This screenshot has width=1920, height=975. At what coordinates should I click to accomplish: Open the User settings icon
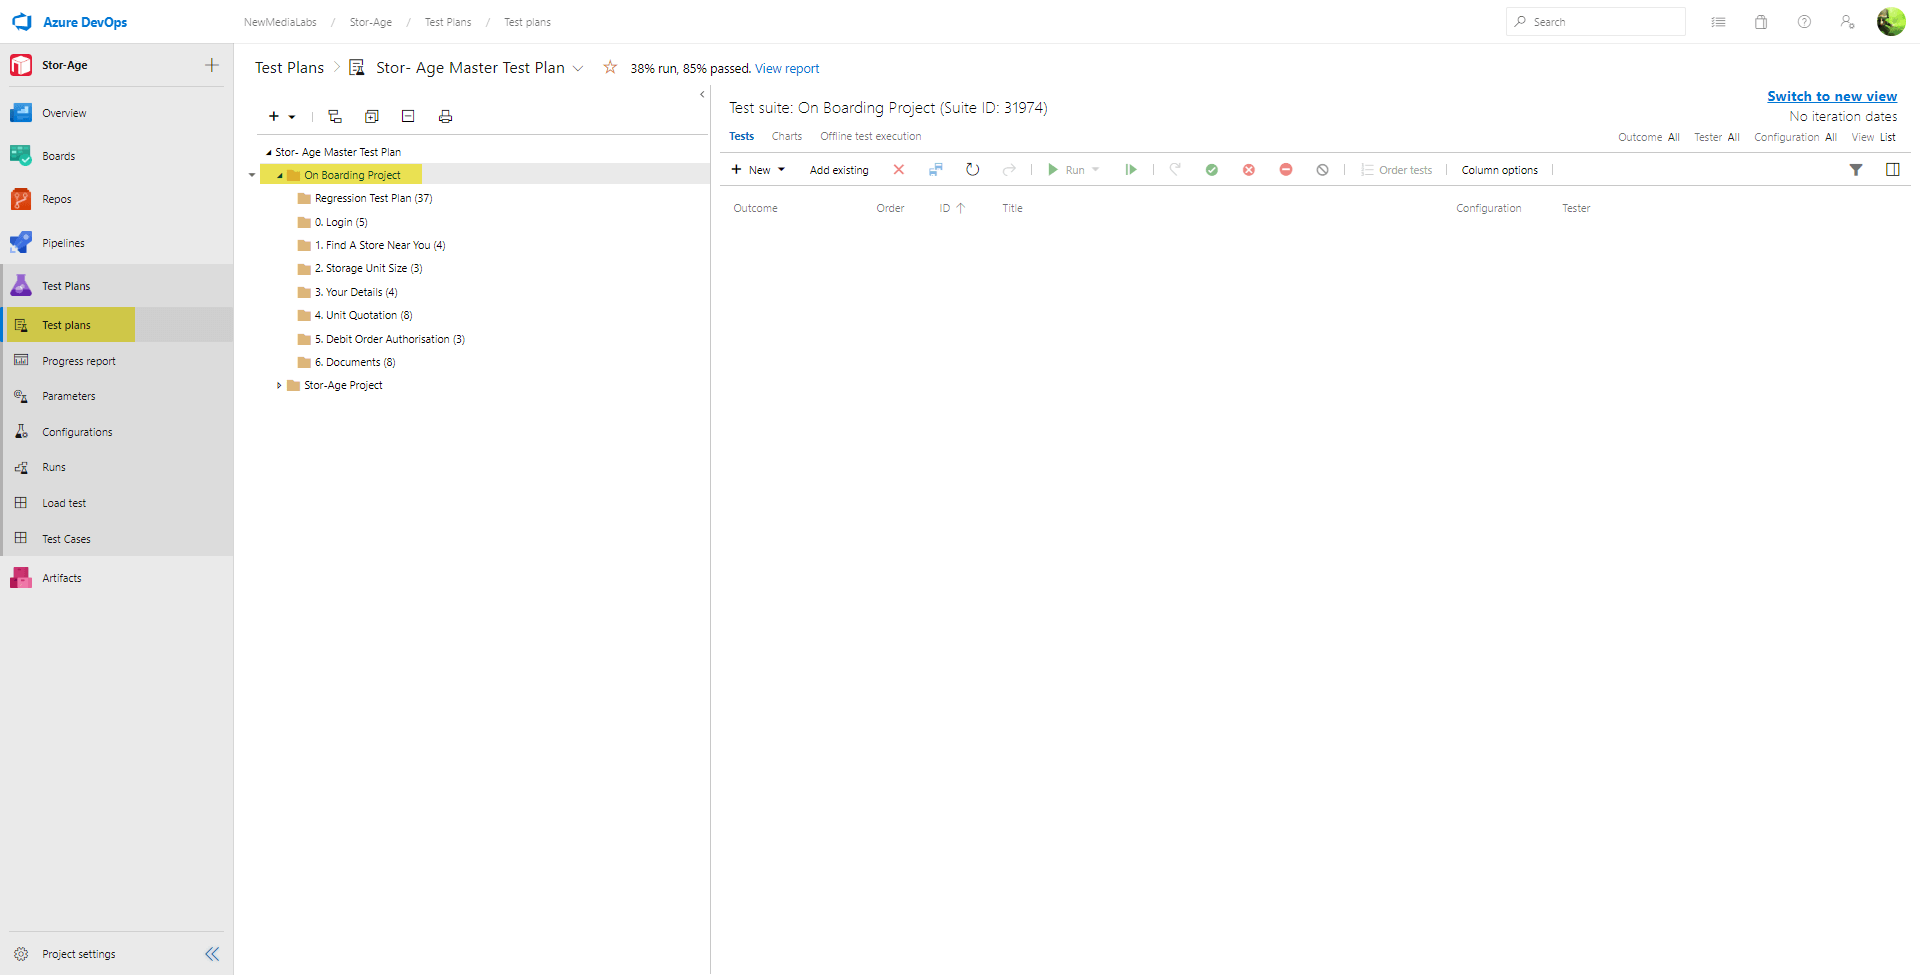click(1847, 22)
